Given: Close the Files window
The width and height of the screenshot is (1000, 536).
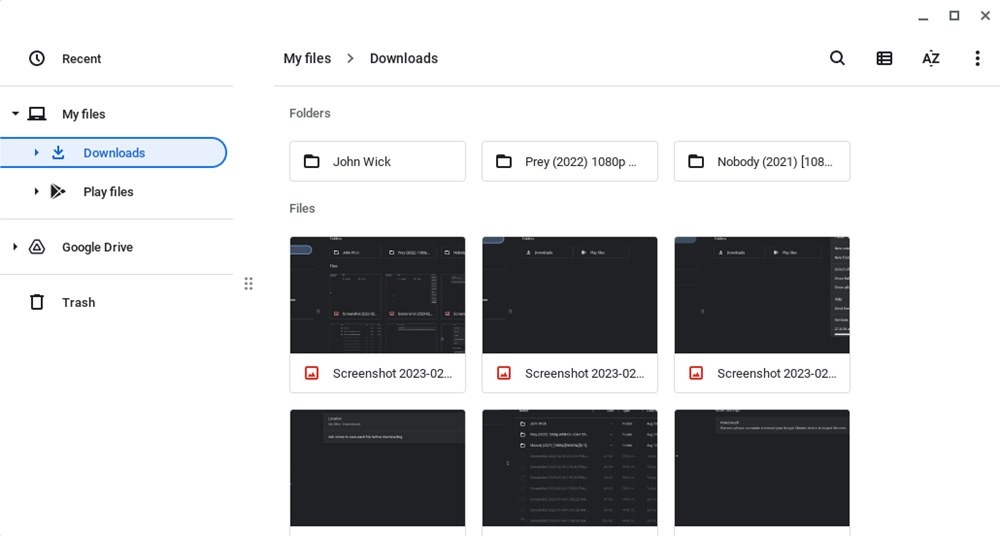Looking at the screenshot, I should [x=985, y=16].
